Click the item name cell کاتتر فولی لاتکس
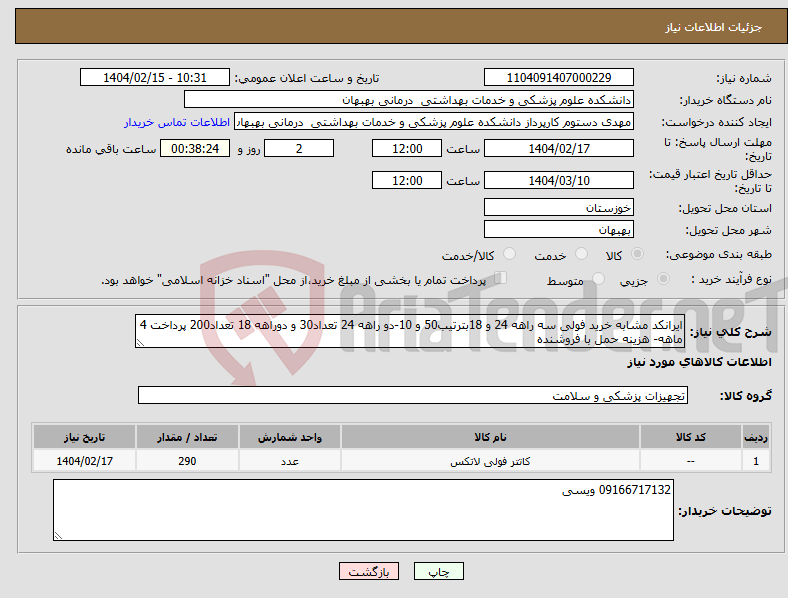 tap(490, 461)
